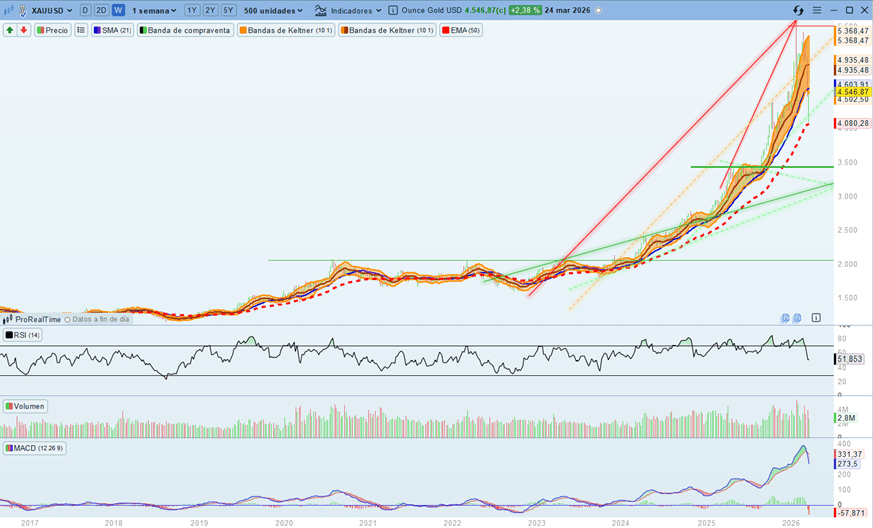
Task: Click the sync/refresh arrows icon
Action: [x=798, y=10]
